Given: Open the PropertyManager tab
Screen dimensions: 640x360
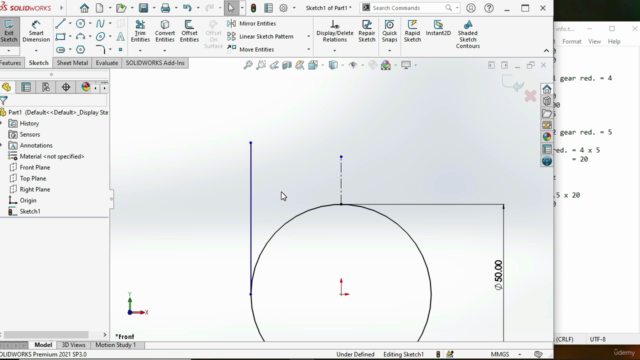Looking at the screenshot, I should click(x=26, y=87).
